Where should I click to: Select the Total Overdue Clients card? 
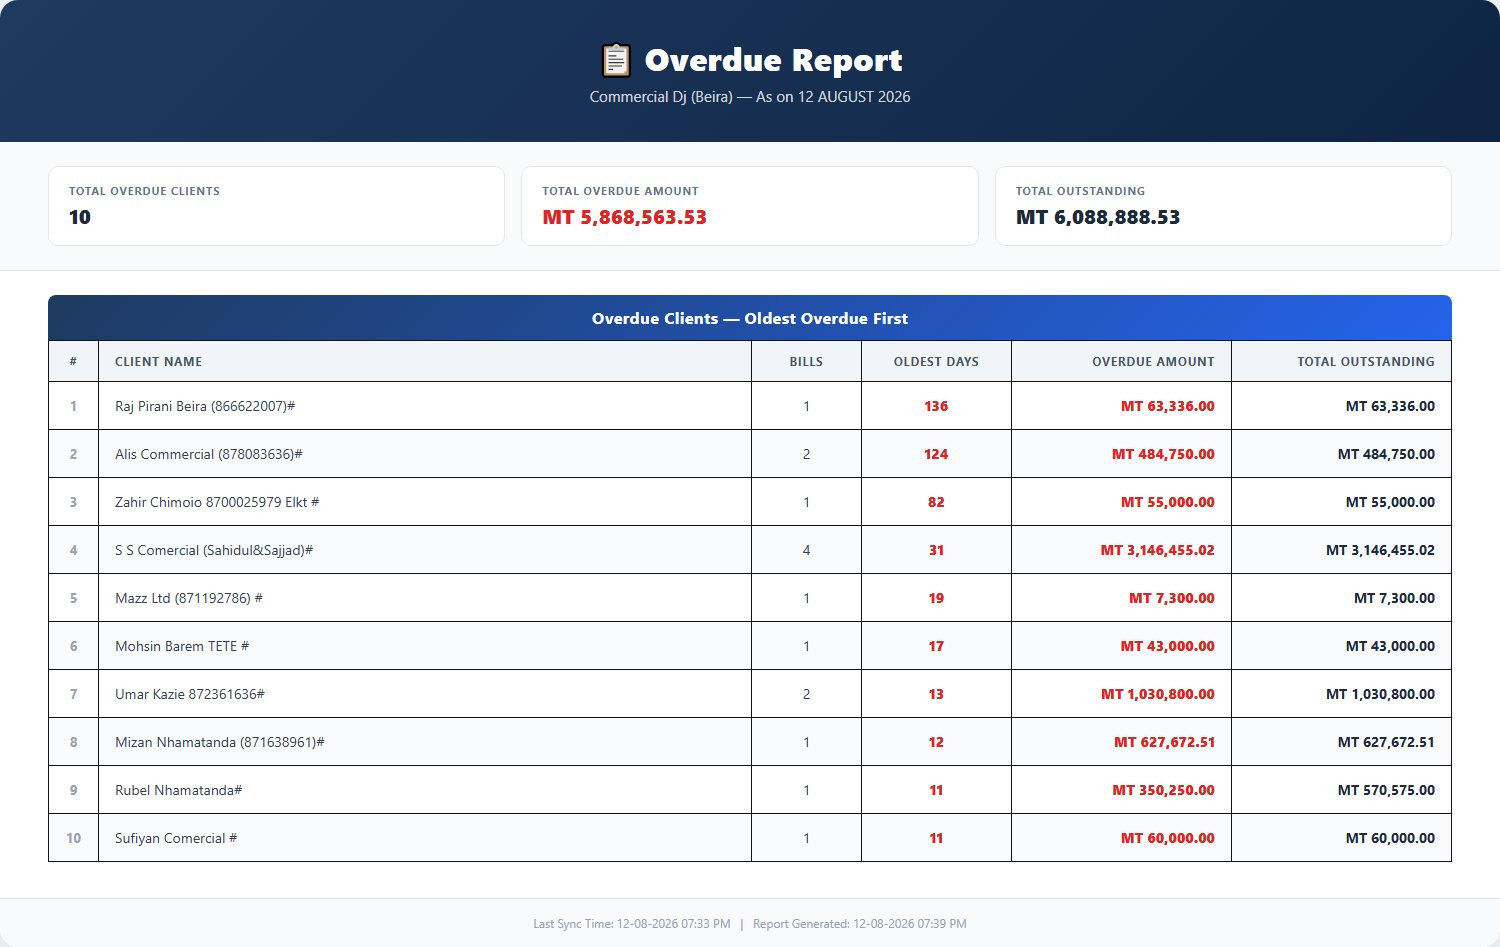point(276,206)
